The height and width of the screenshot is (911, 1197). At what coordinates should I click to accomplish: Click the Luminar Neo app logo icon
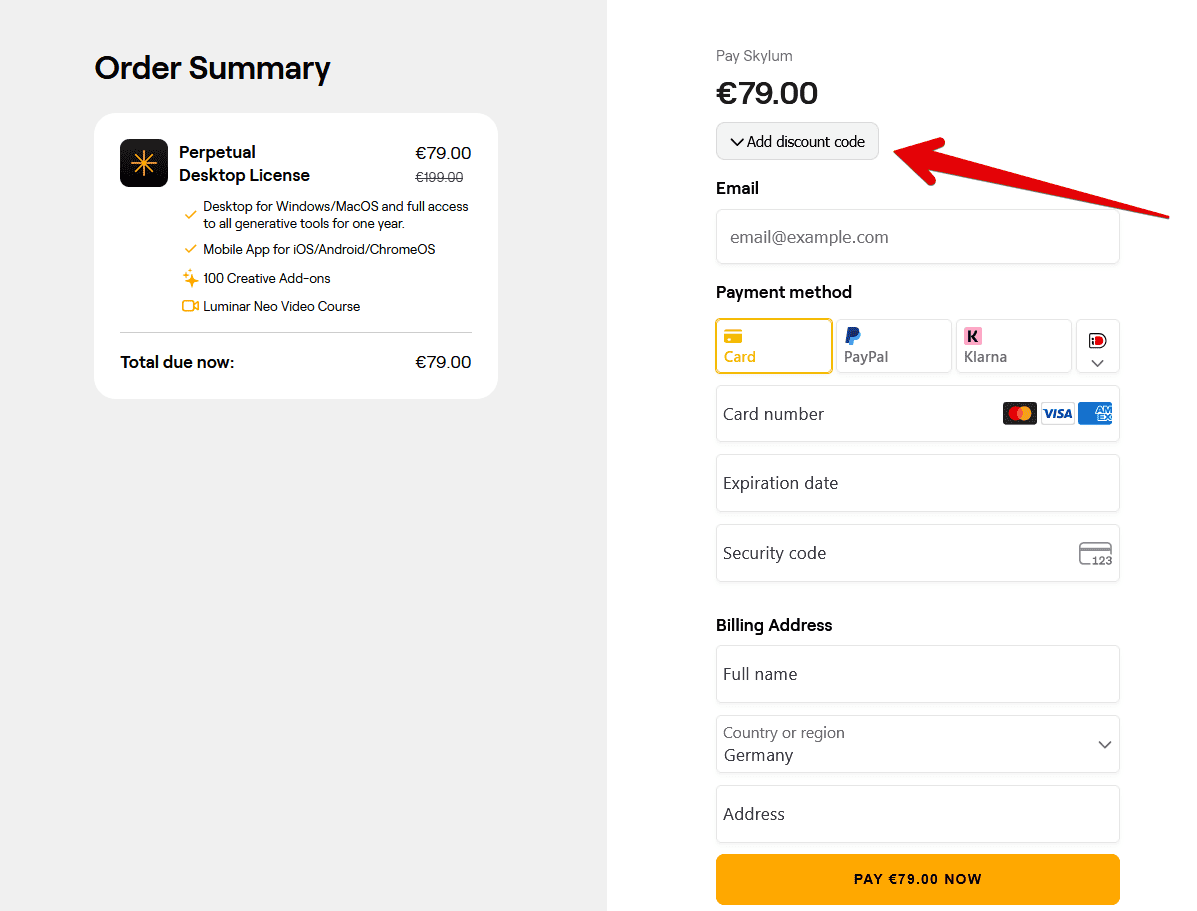[144, 163]
